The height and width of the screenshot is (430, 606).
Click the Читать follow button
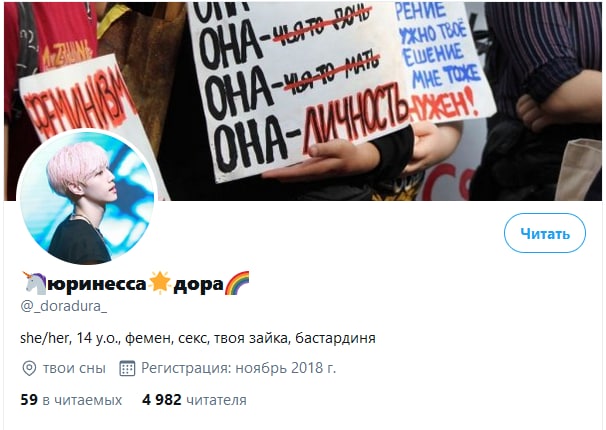(x=545, y=233)
